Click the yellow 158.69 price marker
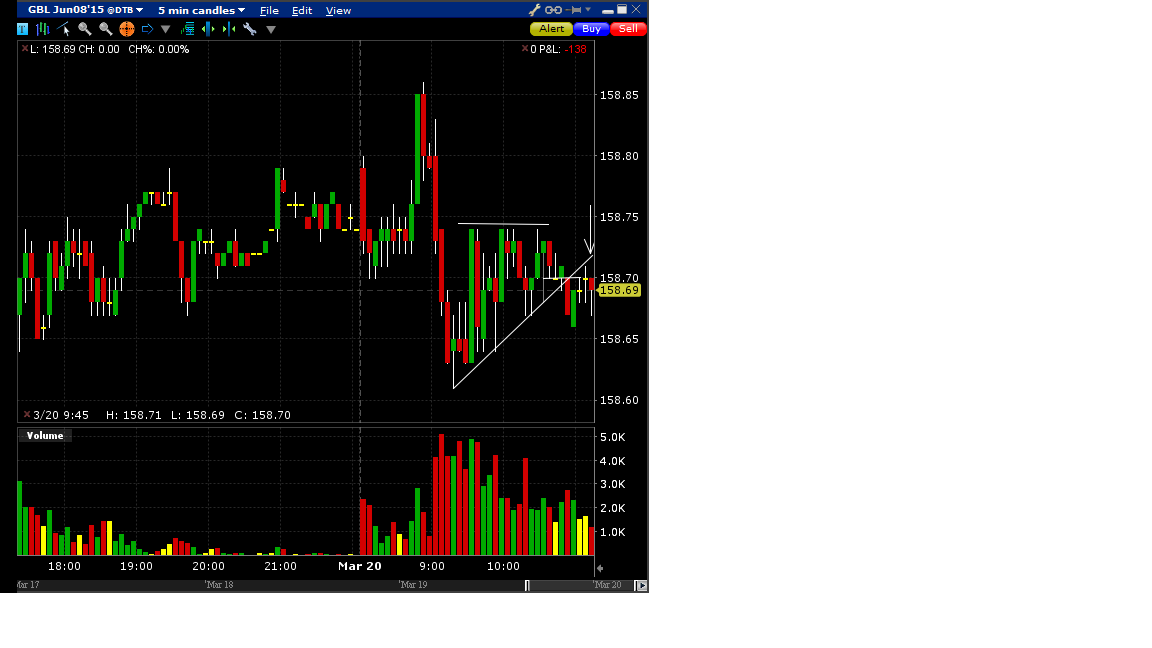 tap(619, 290)
